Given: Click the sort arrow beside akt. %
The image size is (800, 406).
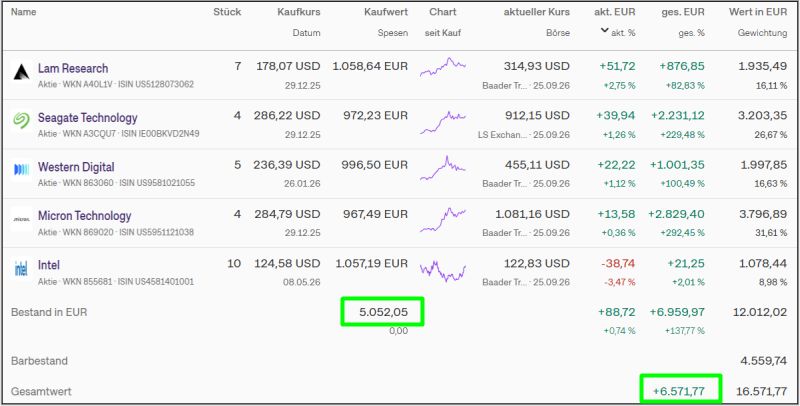Looking at the screenshot, I should coord(605,31).
